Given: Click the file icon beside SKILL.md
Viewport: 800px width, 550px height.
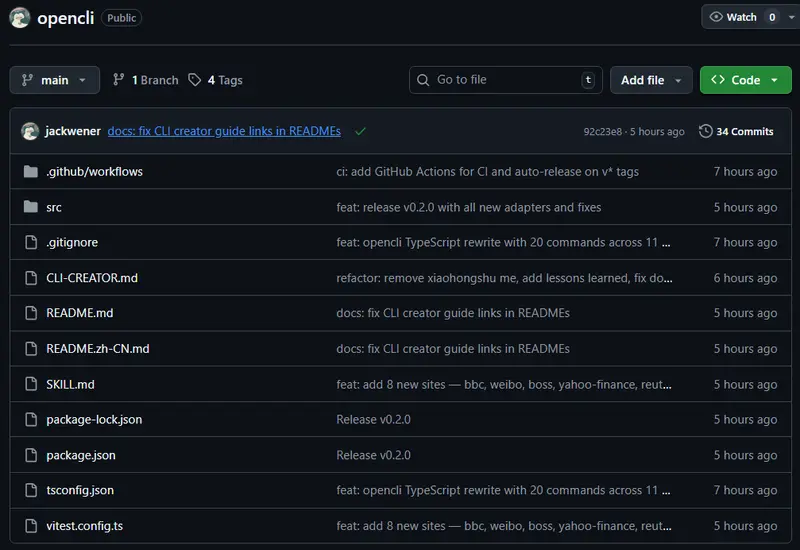Looking at the screenshot, I should (31, 384).
